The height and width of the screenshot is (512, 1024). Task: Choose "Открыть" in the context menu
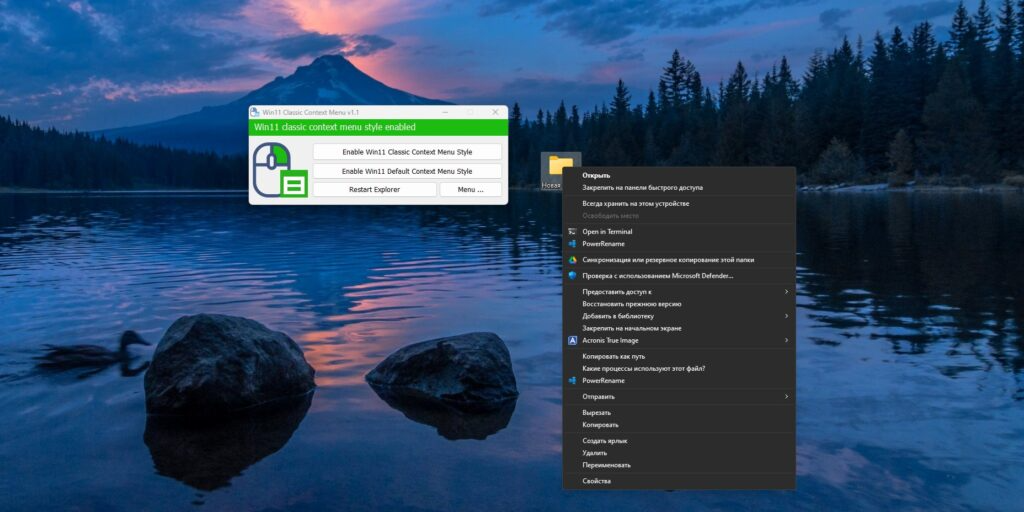point(596,175)
